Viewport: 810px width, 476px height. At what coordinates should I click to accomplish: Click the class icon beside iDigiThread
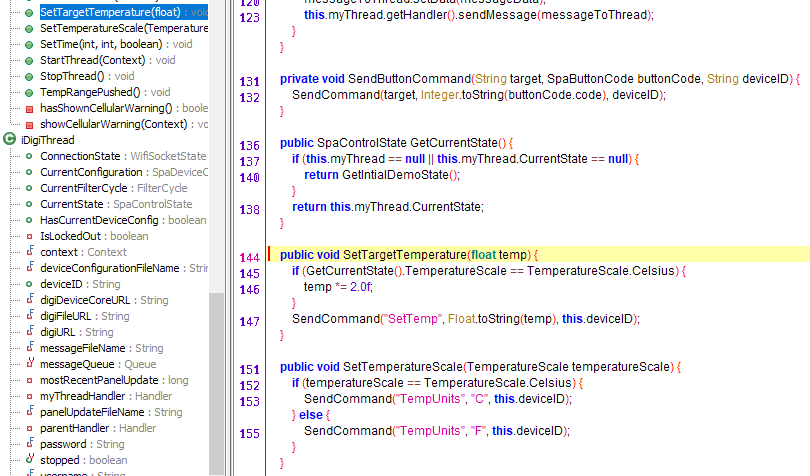[x=9, y=140]
